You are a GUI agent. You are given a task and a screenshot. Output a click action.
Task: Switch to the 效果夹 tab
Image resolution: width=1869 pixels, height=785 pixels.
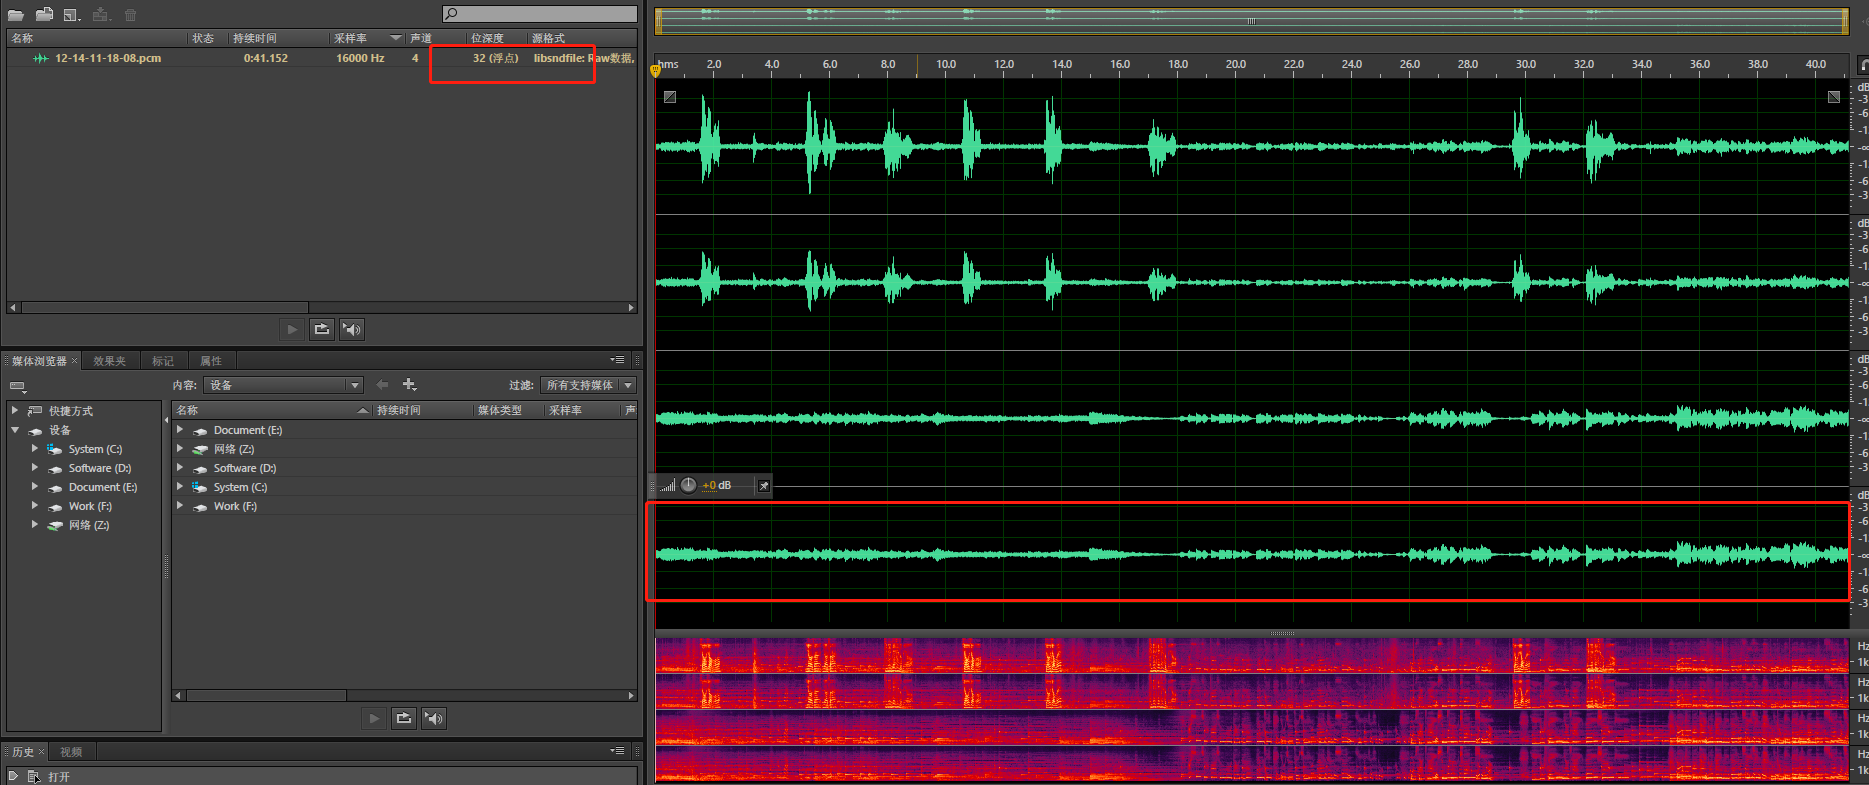coord(109,361)
